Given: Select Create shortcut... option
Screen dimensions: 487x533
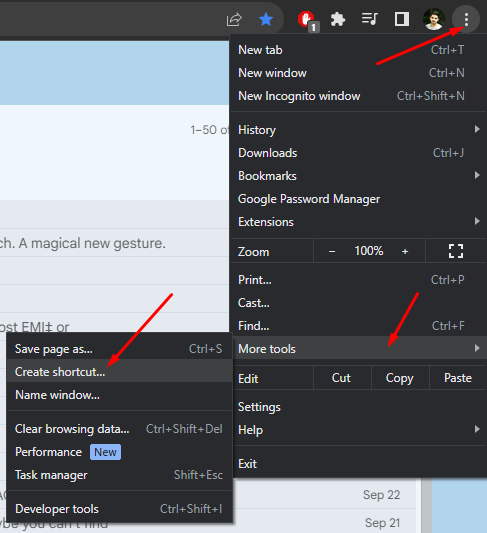Looking at the screenshot, I should (x=119, y=372).
